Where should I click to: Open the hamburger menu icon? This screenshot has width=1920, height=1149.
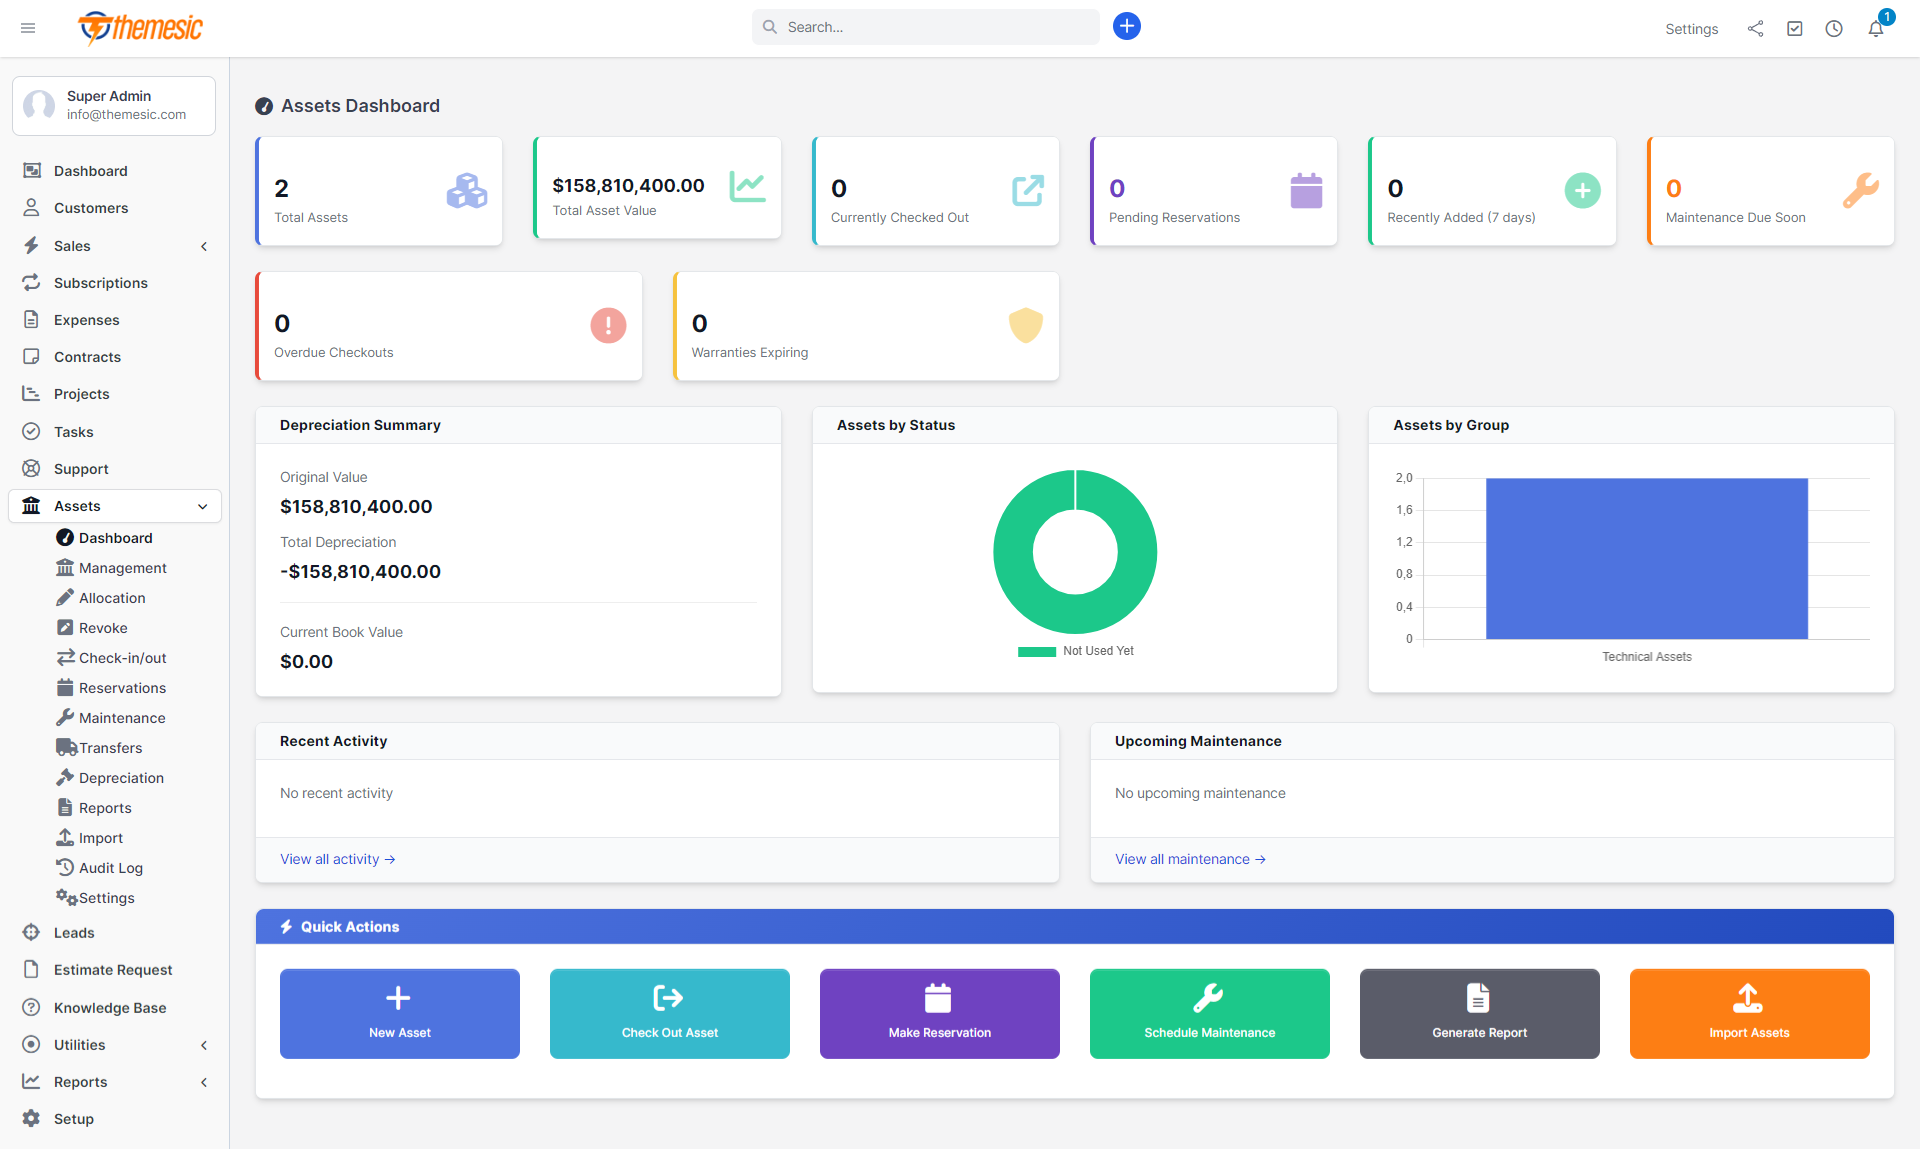28,28
